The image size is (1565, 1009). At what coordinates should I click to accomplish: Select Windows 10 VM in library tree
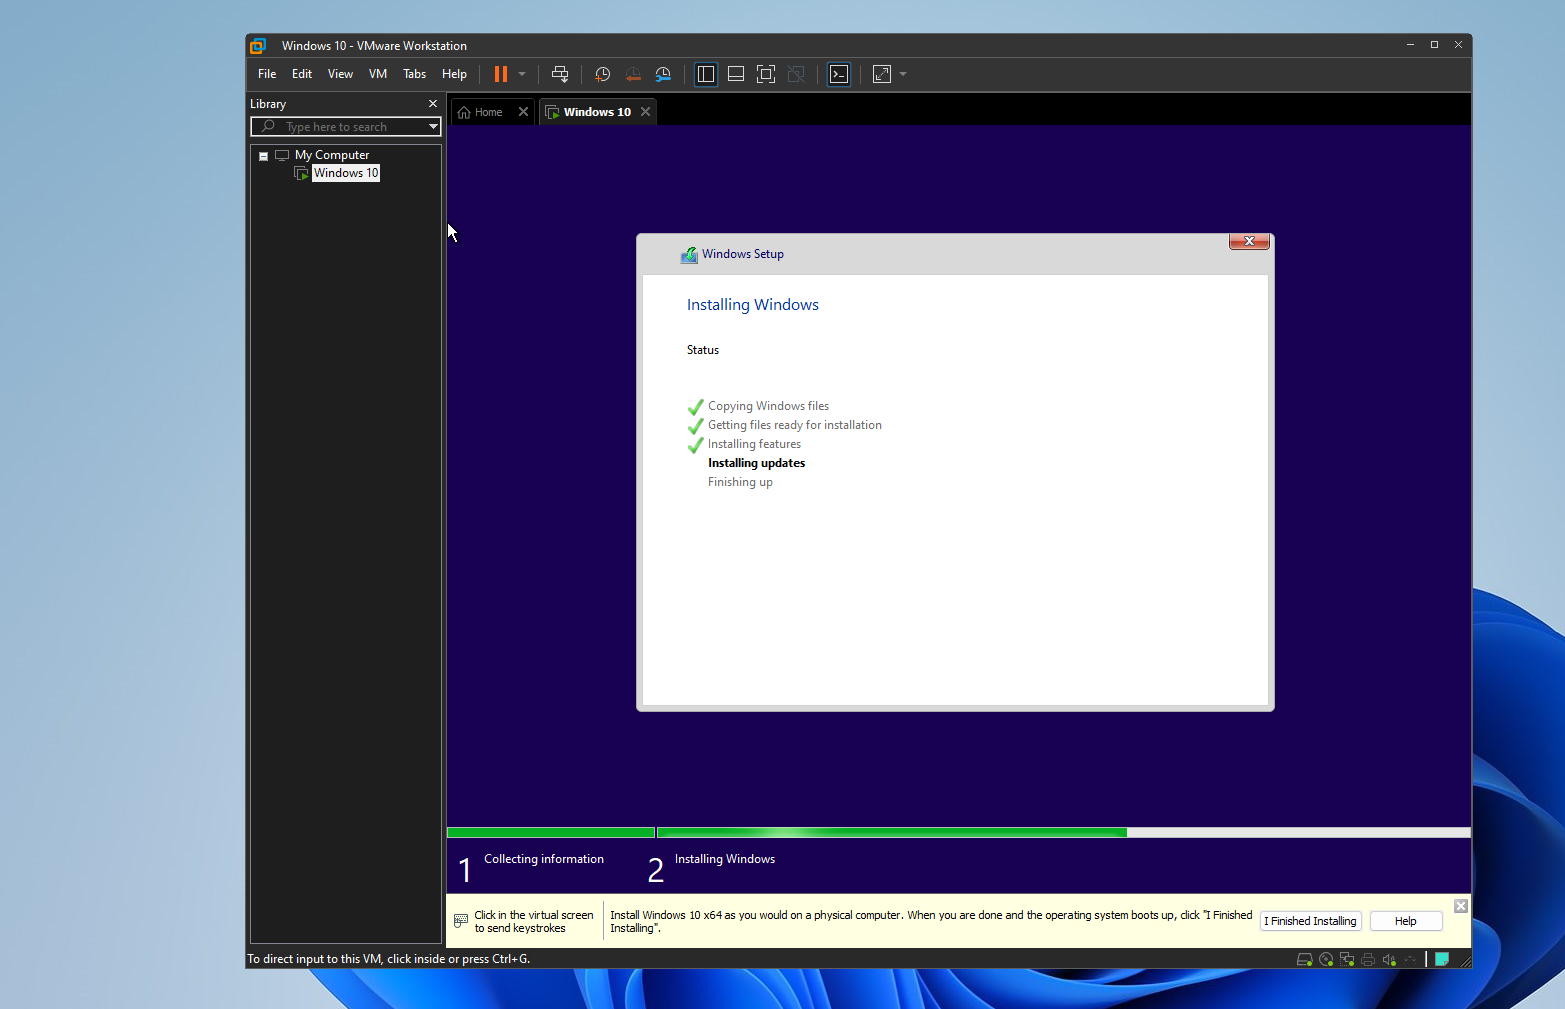pyautogui.click(x=346, y=173)
